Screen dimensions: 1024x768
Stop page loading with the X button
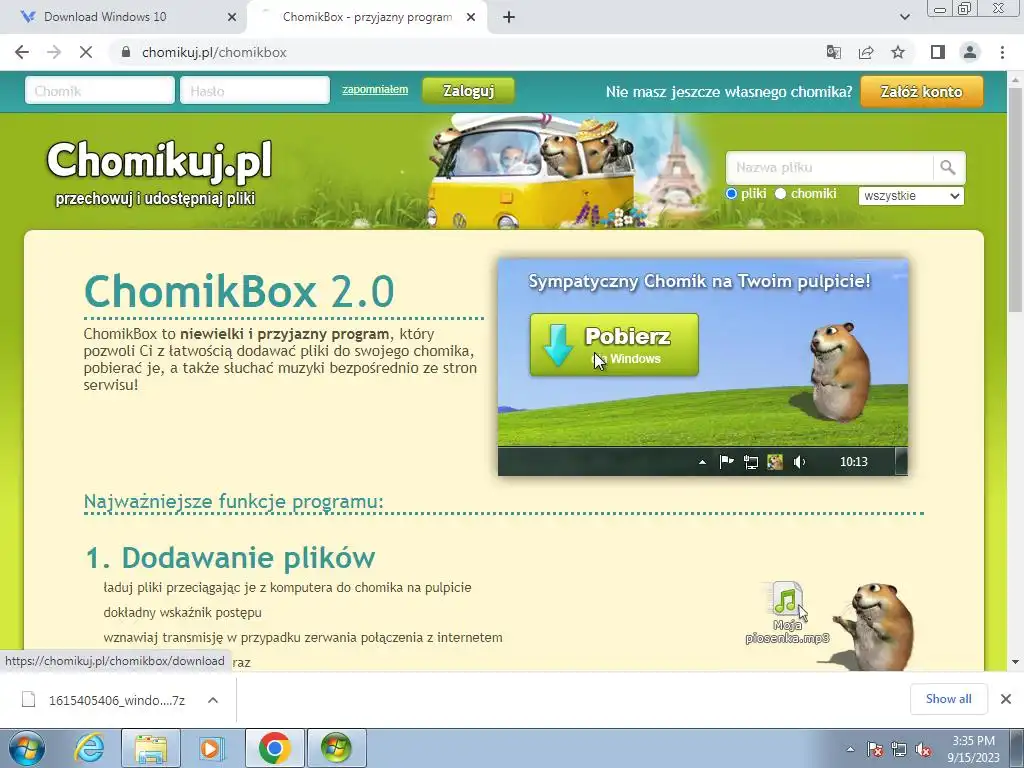pos(86,52)
